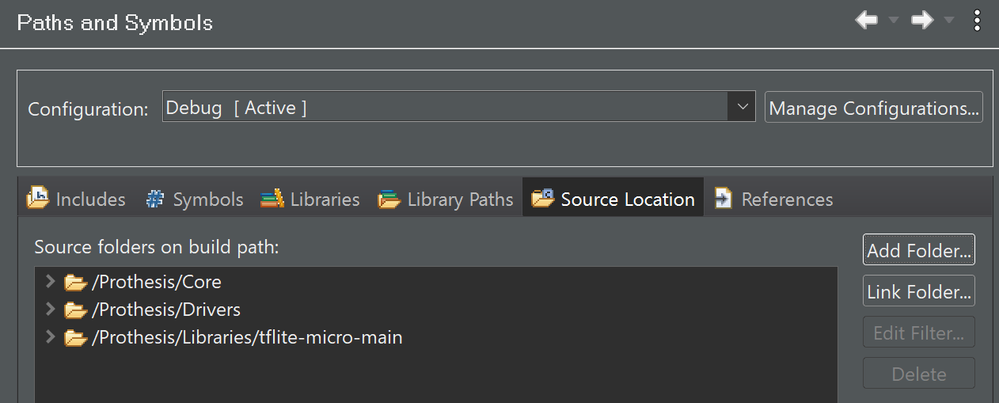Select the Source Location tab
The height and width of the screenshot is (403, 999).
613,199
